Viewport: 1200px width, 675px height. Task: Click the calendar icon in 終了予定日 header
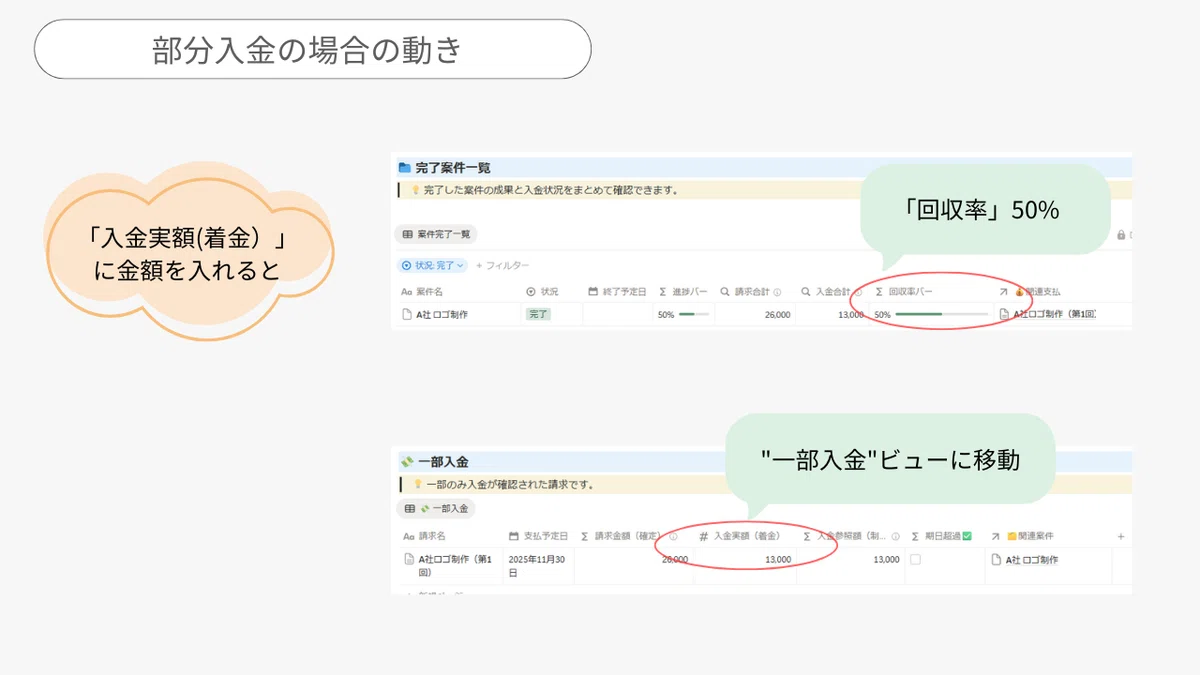point(593,292)
